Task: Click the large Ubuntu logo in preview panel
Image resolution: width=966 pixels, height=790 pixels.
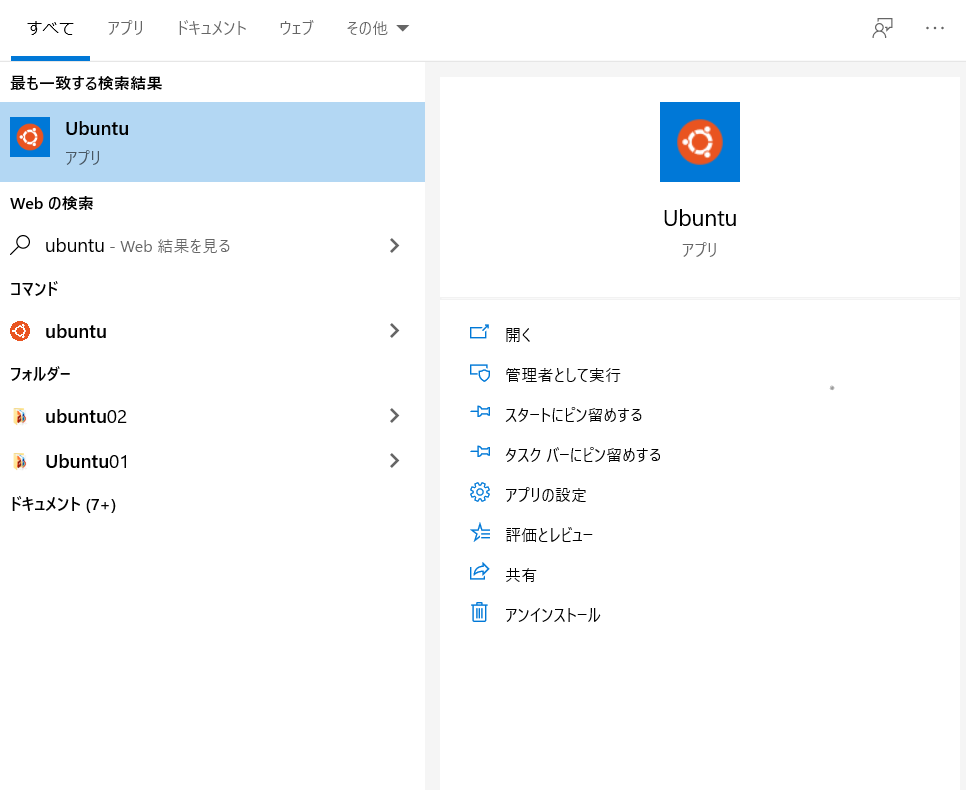Action: click(x=699, y=142)
